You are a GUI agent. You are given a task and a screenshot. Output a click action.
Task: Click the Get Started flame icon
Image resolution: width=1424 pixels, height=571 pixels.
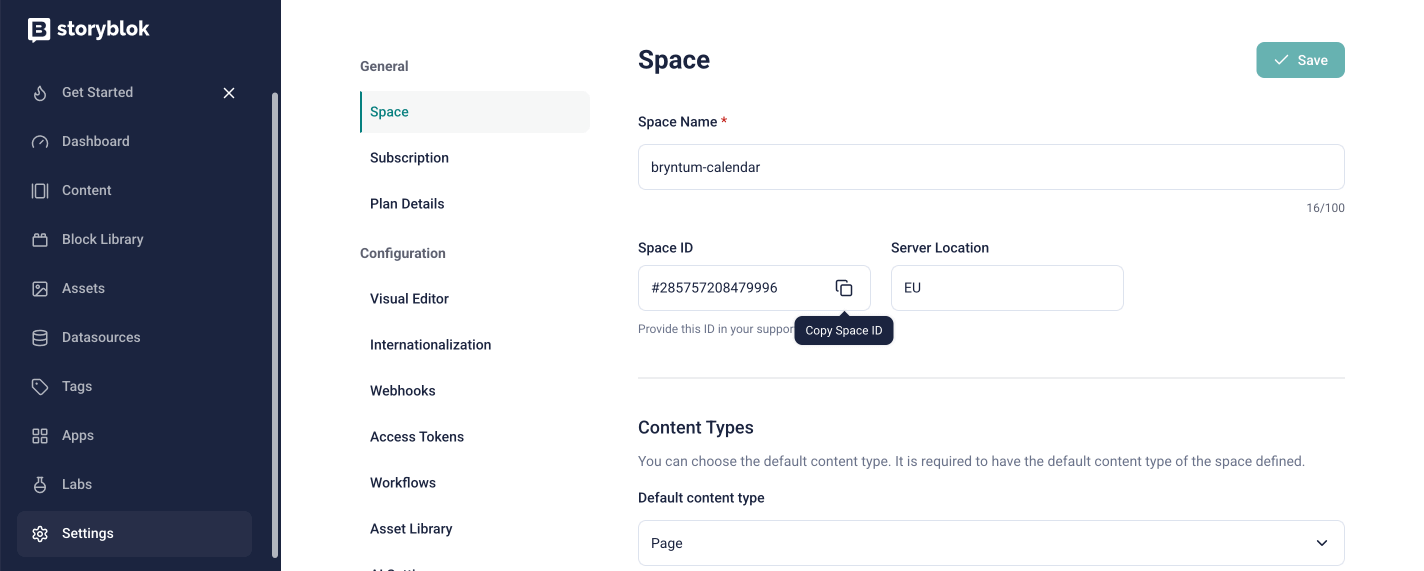click(x=40, y=93)
